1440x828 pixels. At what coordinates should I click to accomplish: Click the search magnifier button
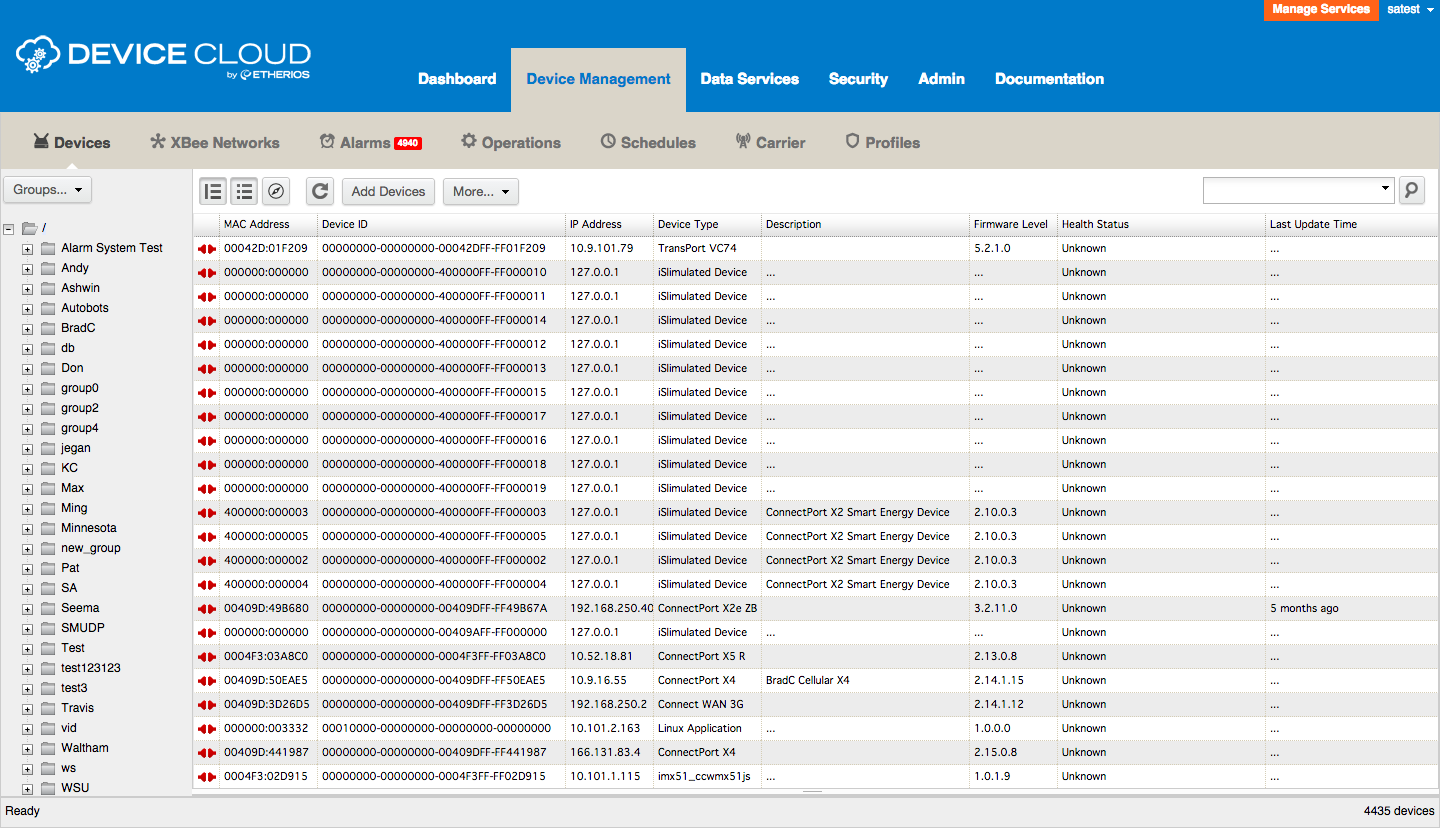pos(1411,189)
